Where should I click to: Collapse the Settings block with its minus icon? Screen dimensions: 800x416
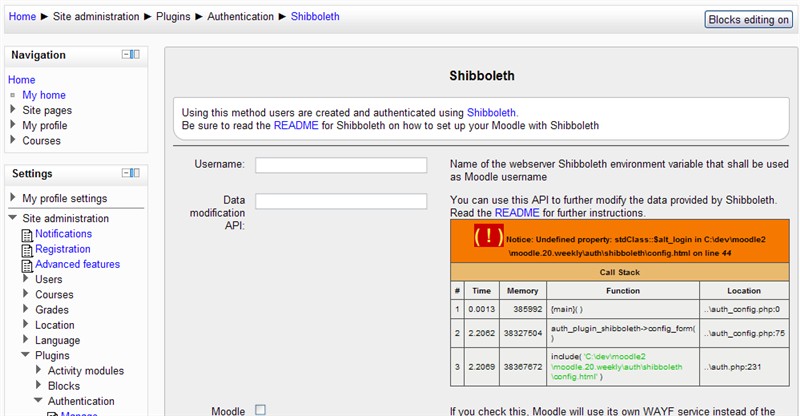pyautogui.click(x=126, y=173)
